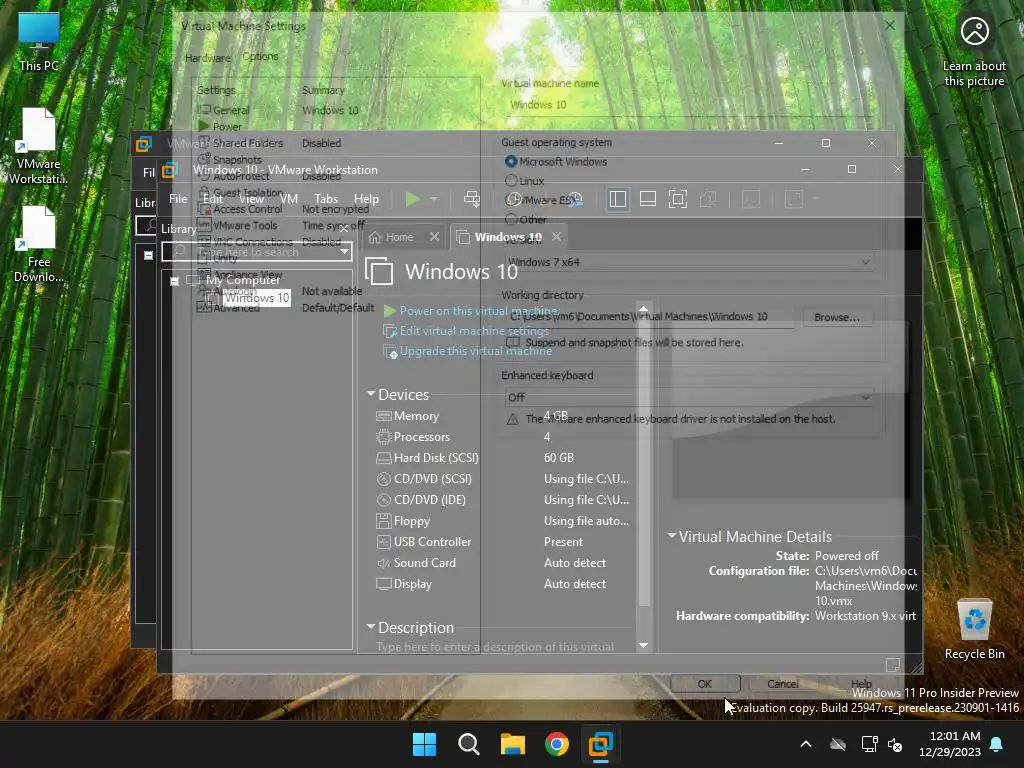Select Microsoft Windows guest OS radio
The height and width of the screenshot is (768, 1024).
click(x=511, y=161)
